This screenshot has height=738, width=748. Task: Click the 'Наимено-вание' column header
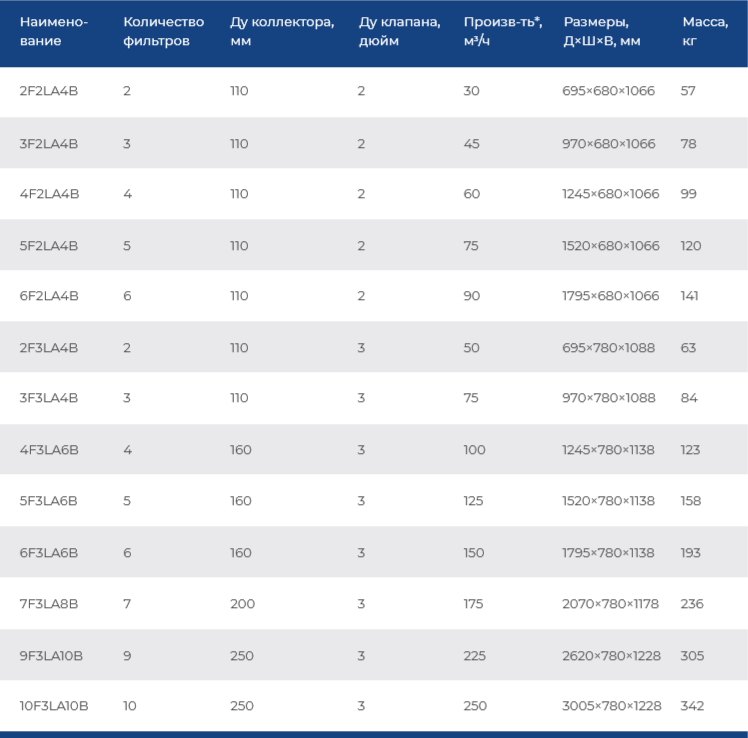pos(53,31)
